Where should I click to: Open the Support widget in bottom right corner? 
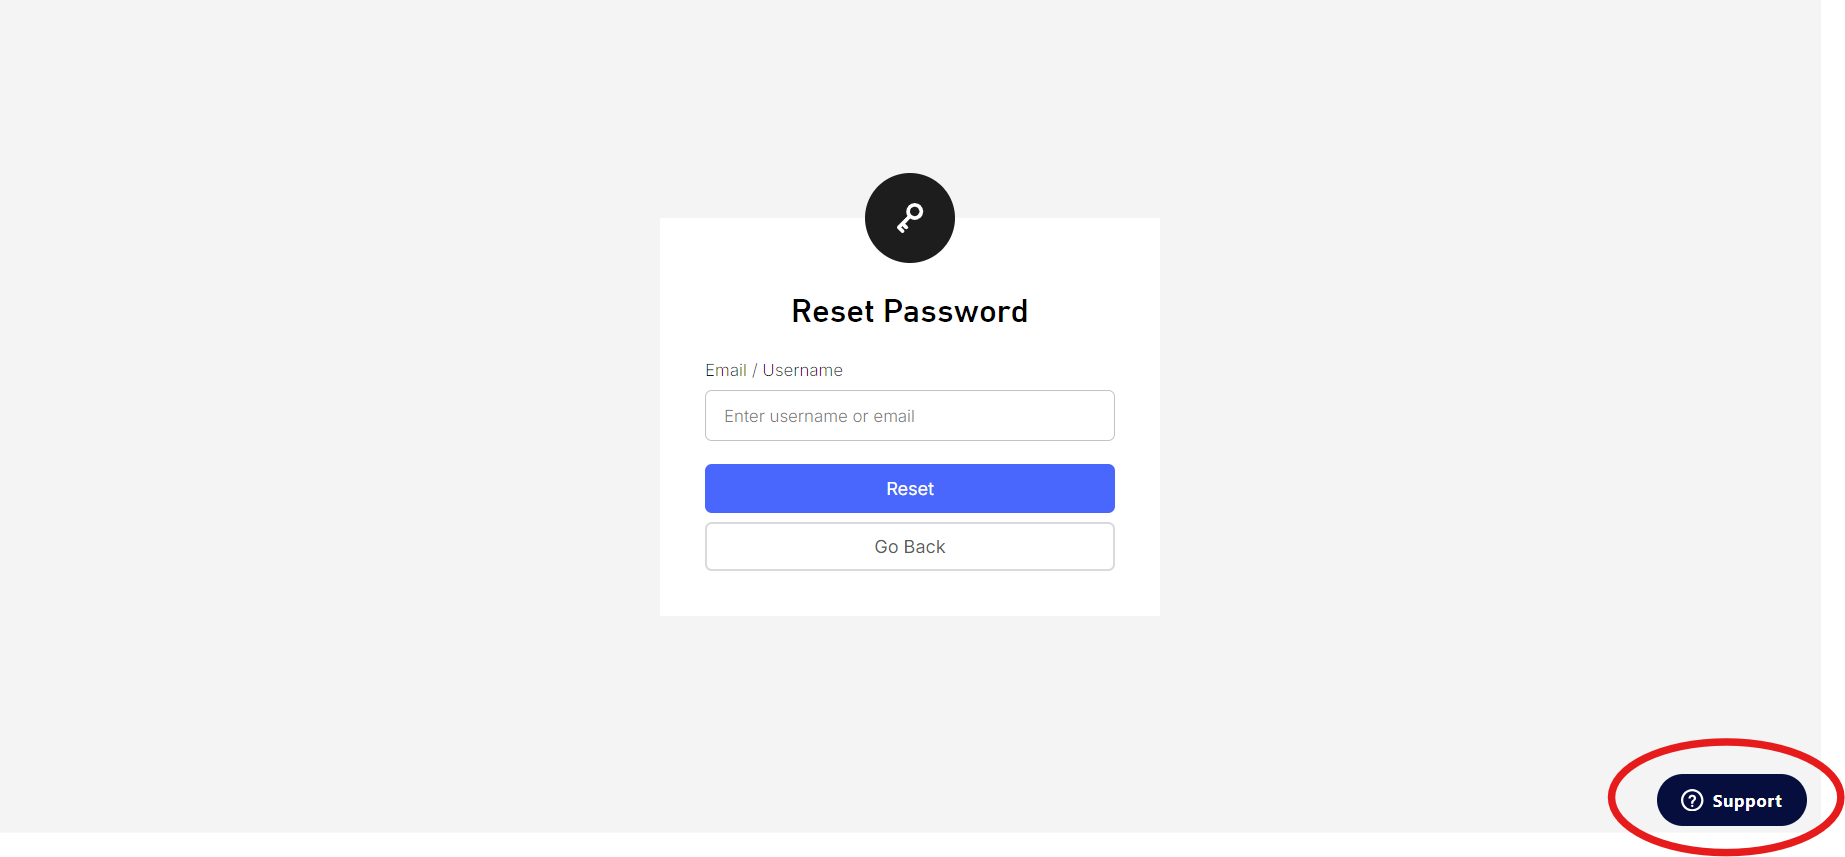[1732, 800]
